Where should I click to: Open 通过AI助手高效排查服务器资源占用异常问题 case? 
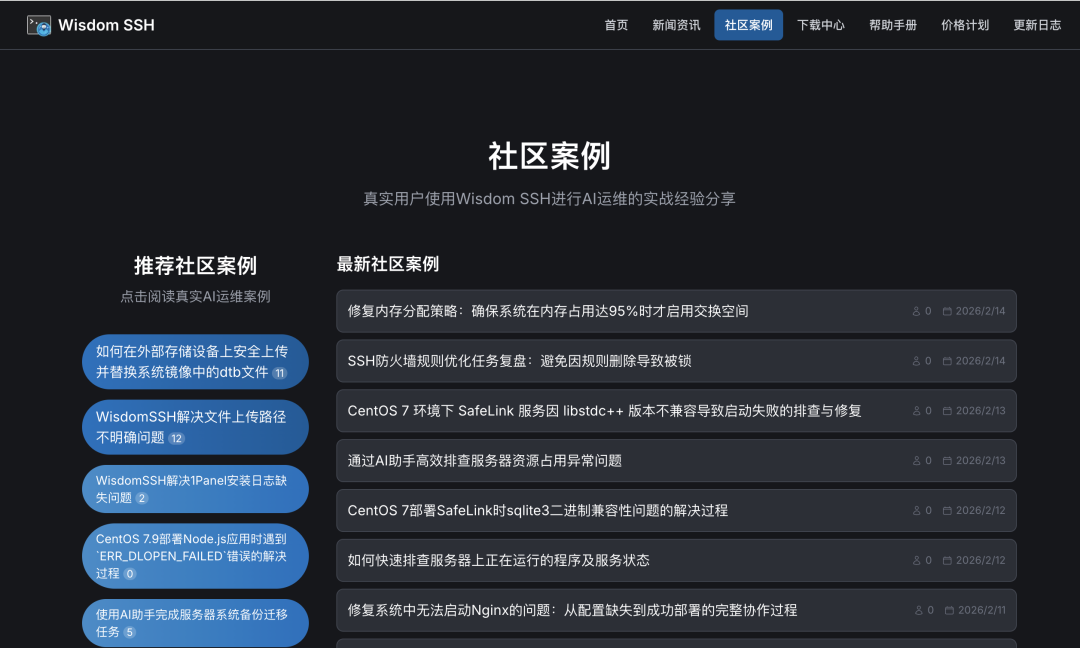[x=676, y=461]
